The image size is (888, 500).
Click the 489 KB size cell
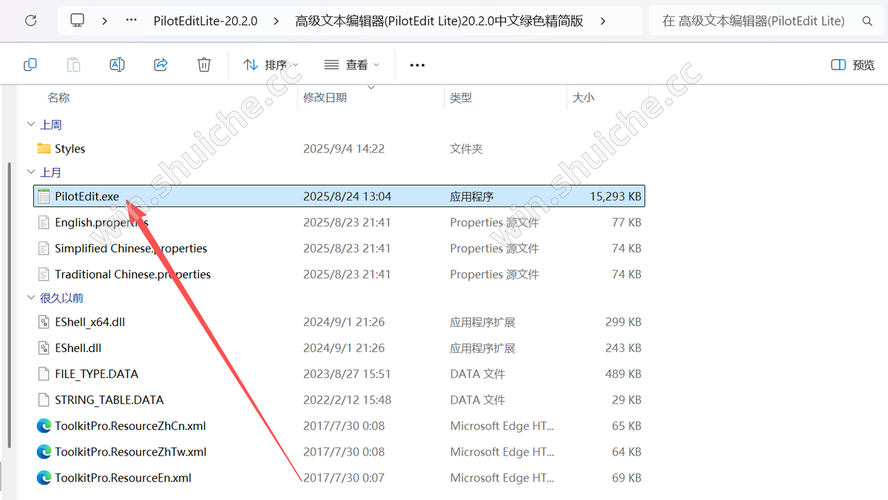(623, 374)
